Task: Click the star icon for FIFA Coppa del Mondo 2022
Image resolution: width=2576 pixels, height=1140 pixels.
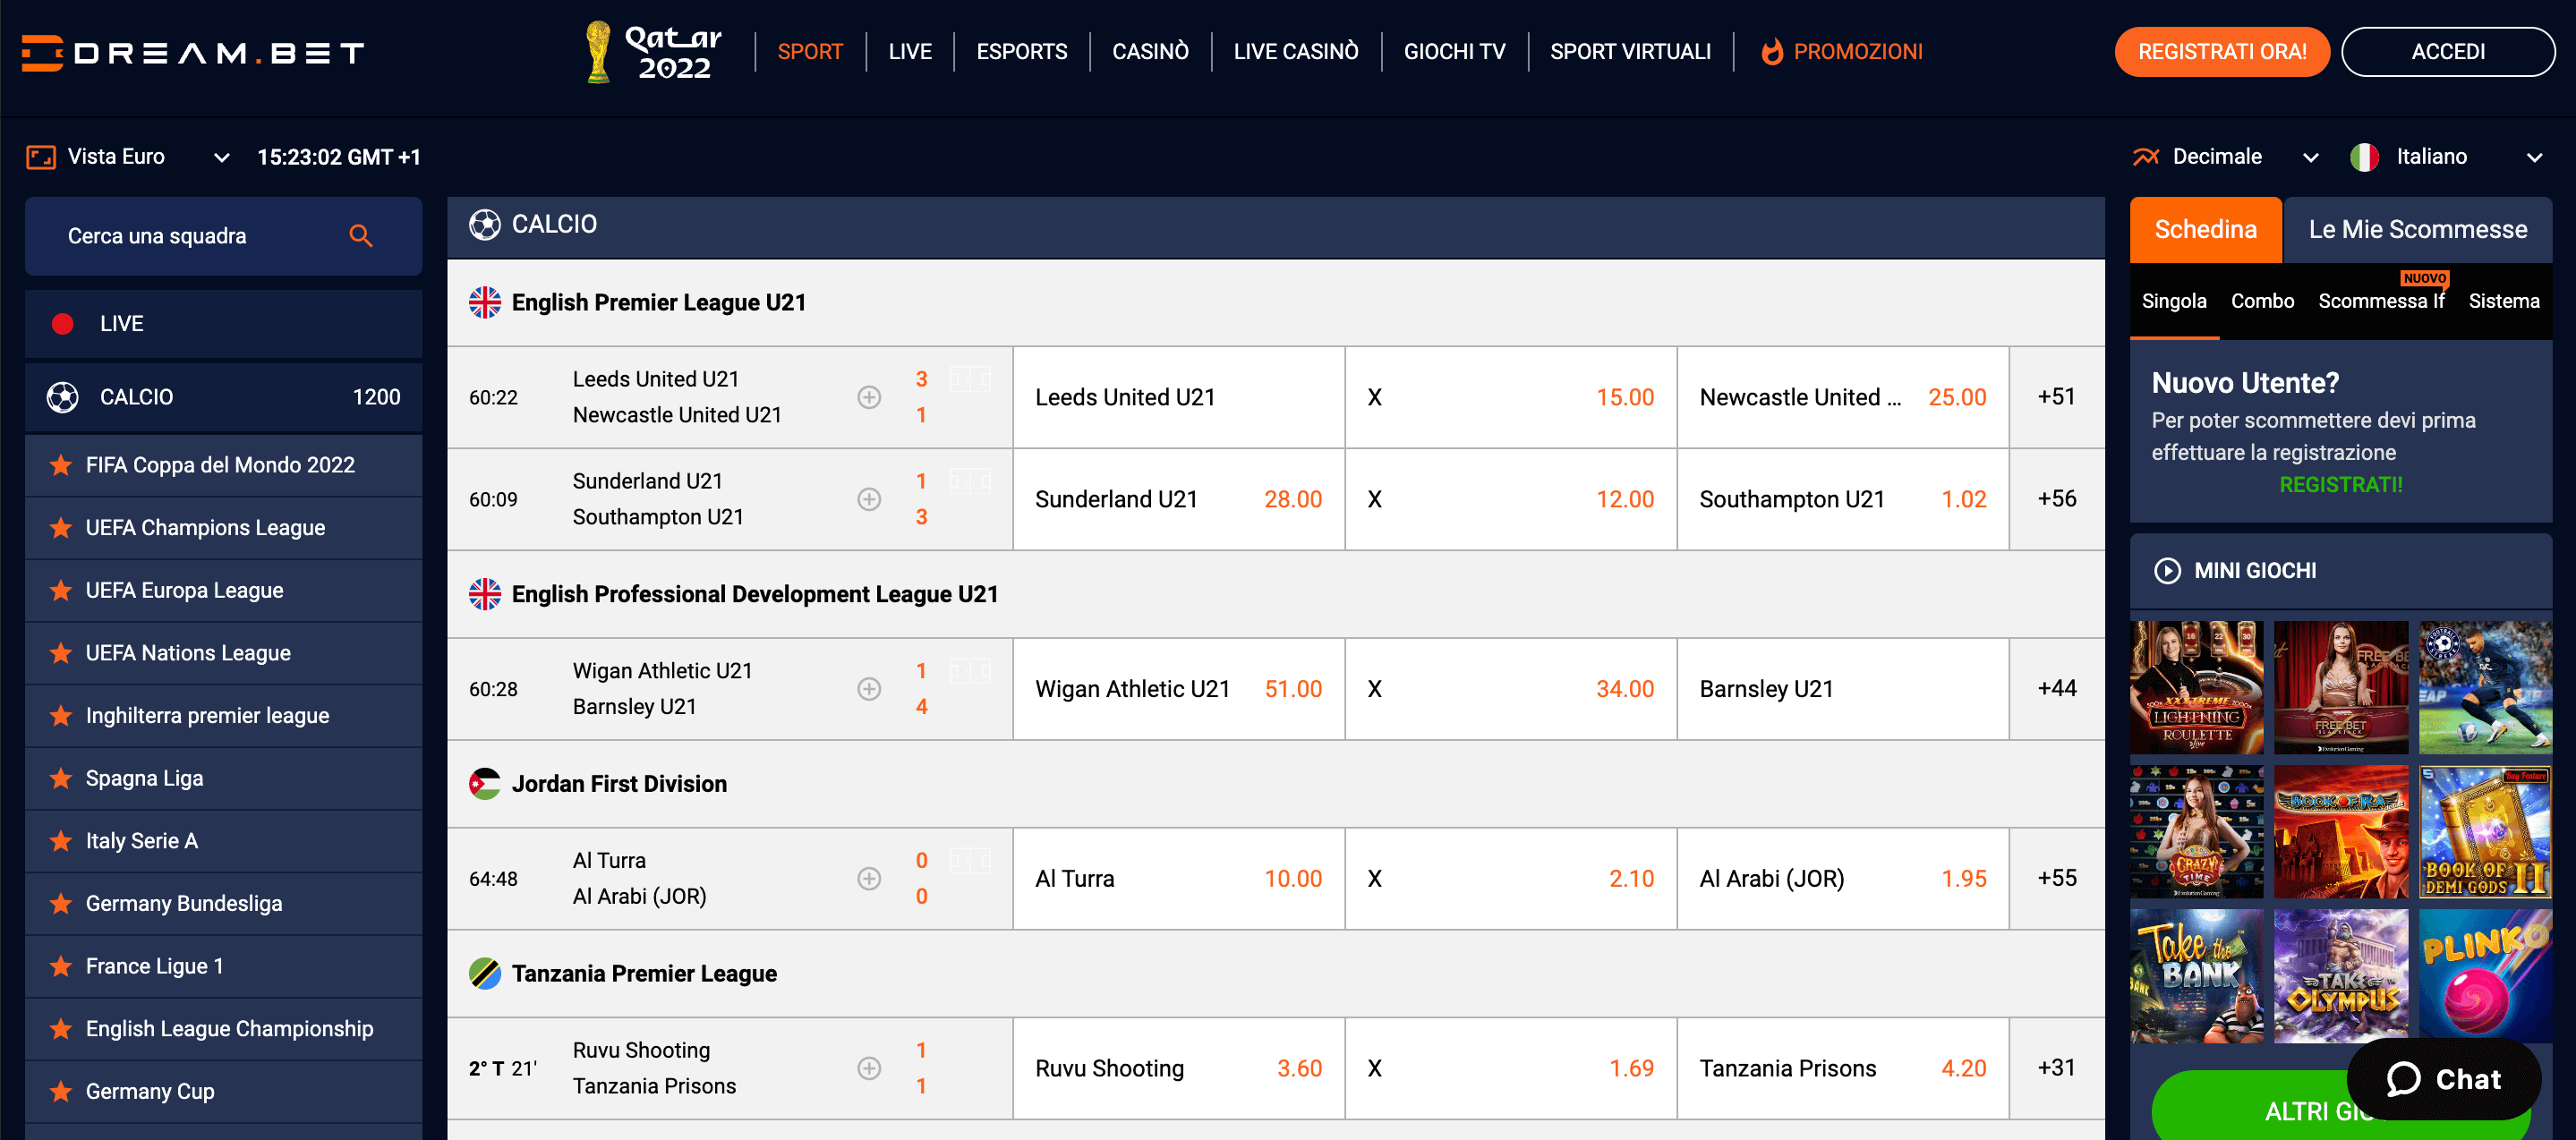Action: click(x=61, y=465)
